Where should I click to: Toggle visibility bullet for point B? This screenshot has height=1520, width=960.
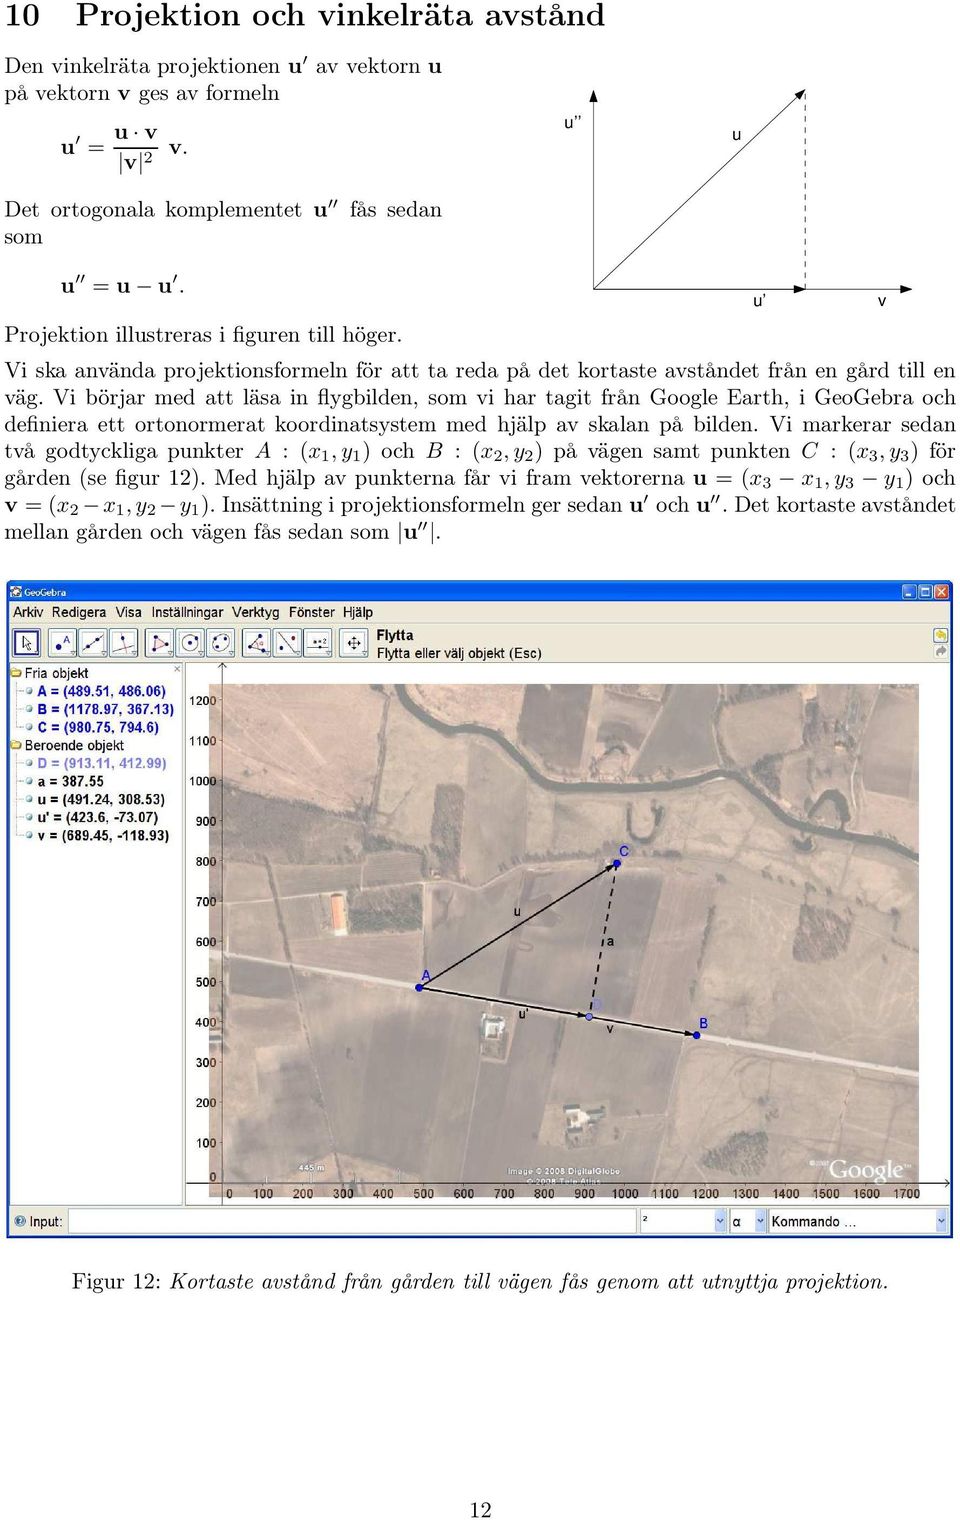click(x=30, y=709)
